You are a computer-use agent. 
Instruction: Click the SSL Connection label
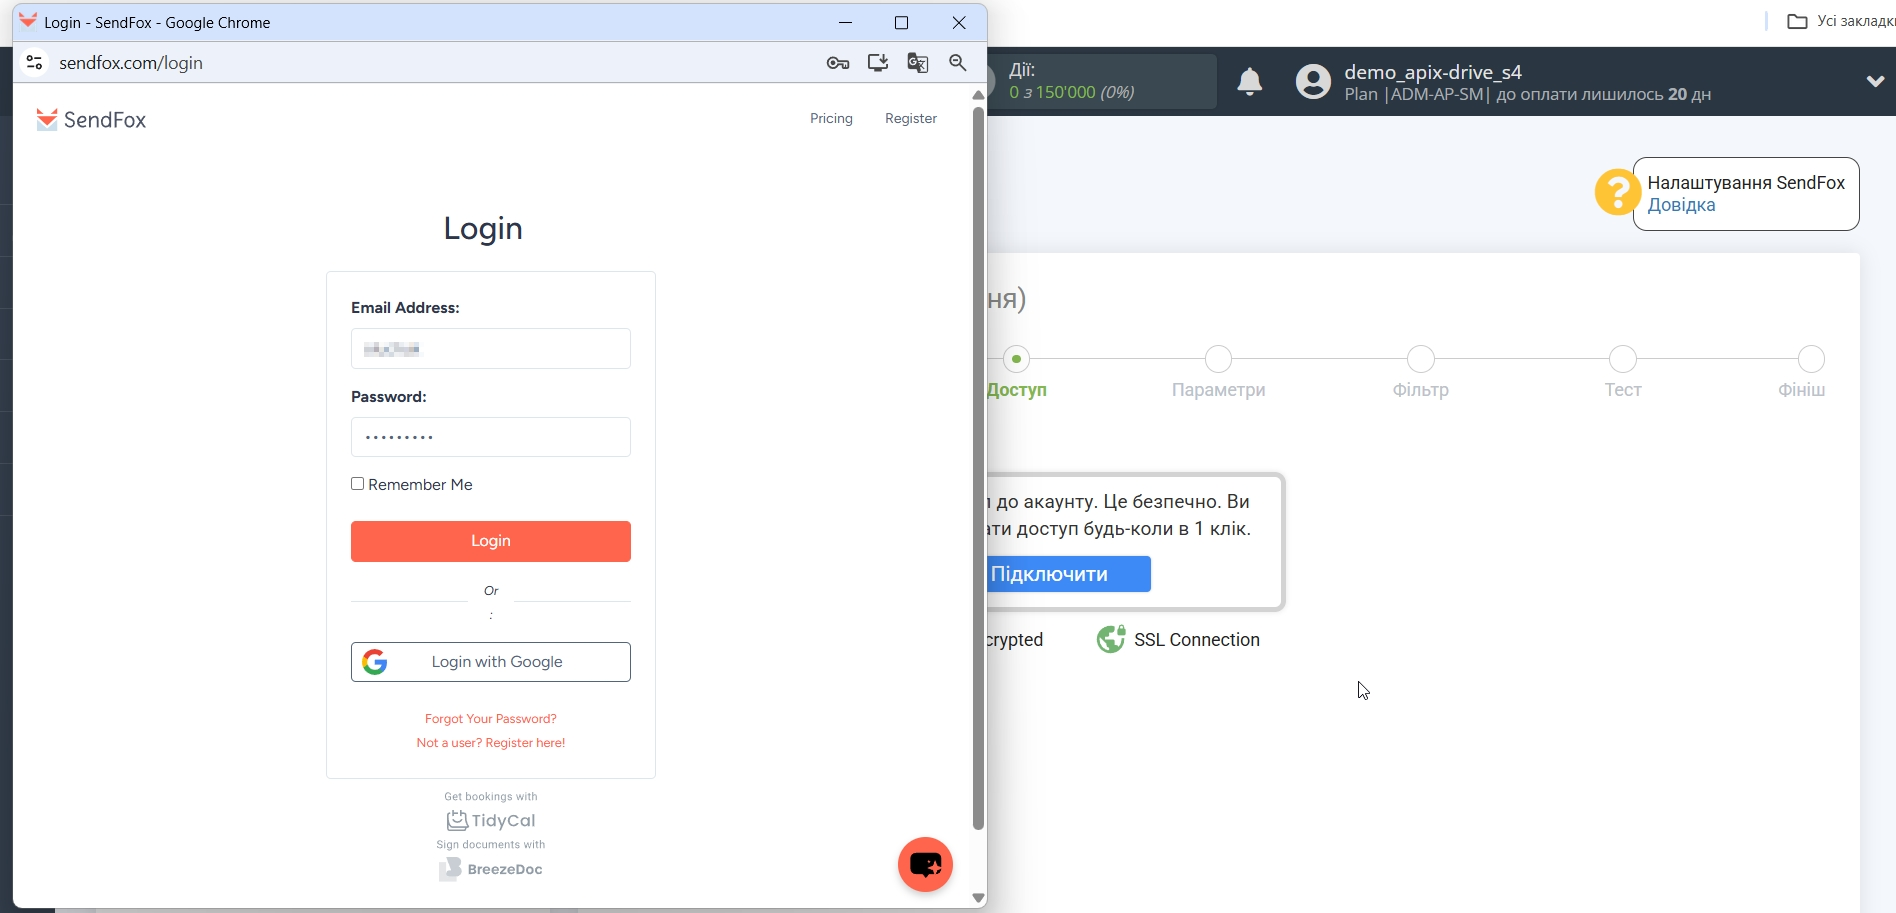1197,640
